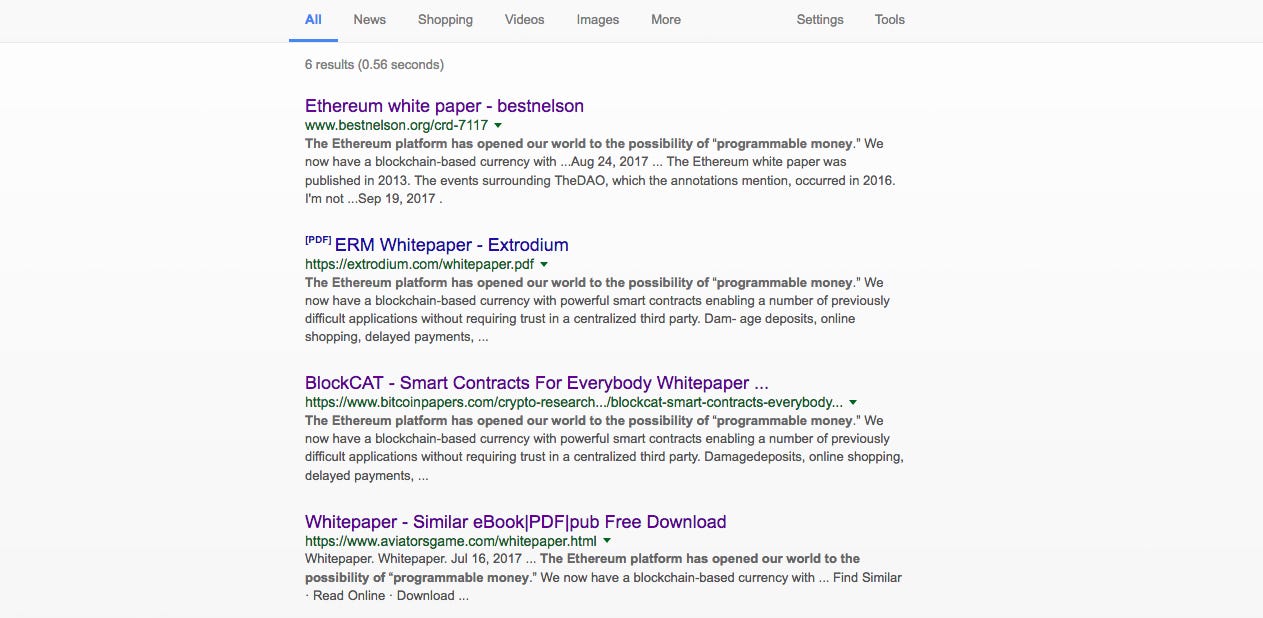This screenshot has height=618, width=1263.
Task: Select the All search tab
Action: (313, 19)
